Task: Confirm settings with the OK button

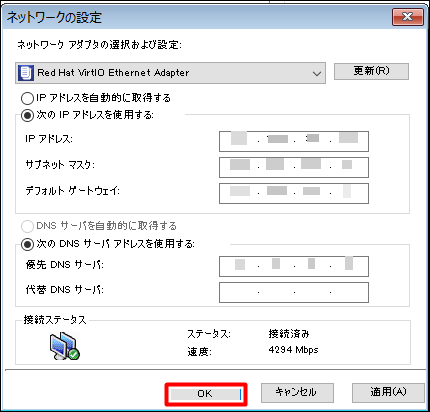Action: click(x=206, y=394)
